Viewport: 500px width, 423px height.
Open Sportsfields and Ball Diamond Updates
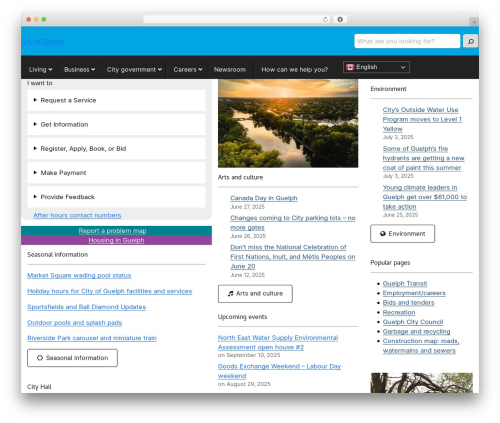pyautogui.click(x=86, y=307)
